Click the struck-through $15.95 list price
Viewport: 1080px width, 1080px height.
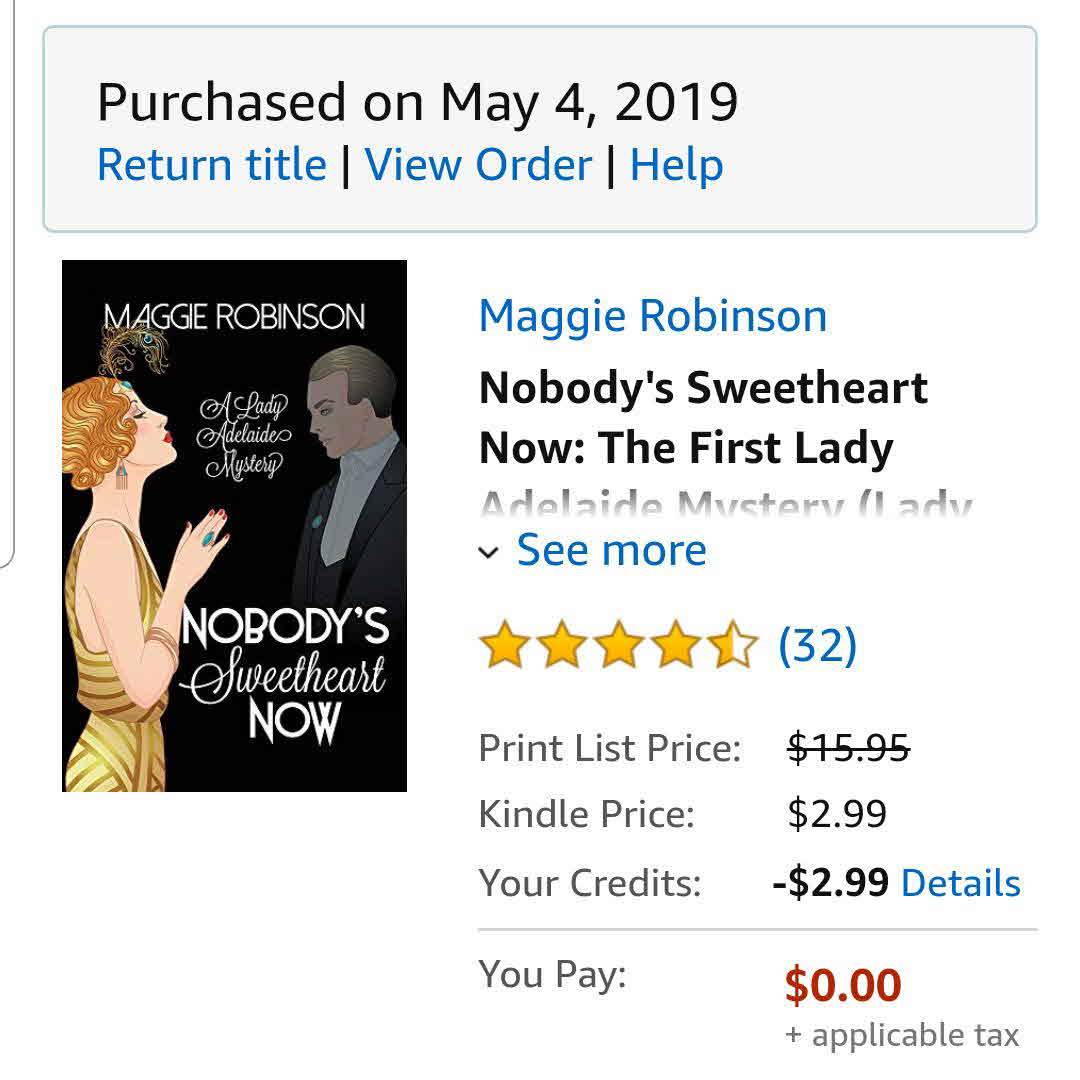pos(848,747)
